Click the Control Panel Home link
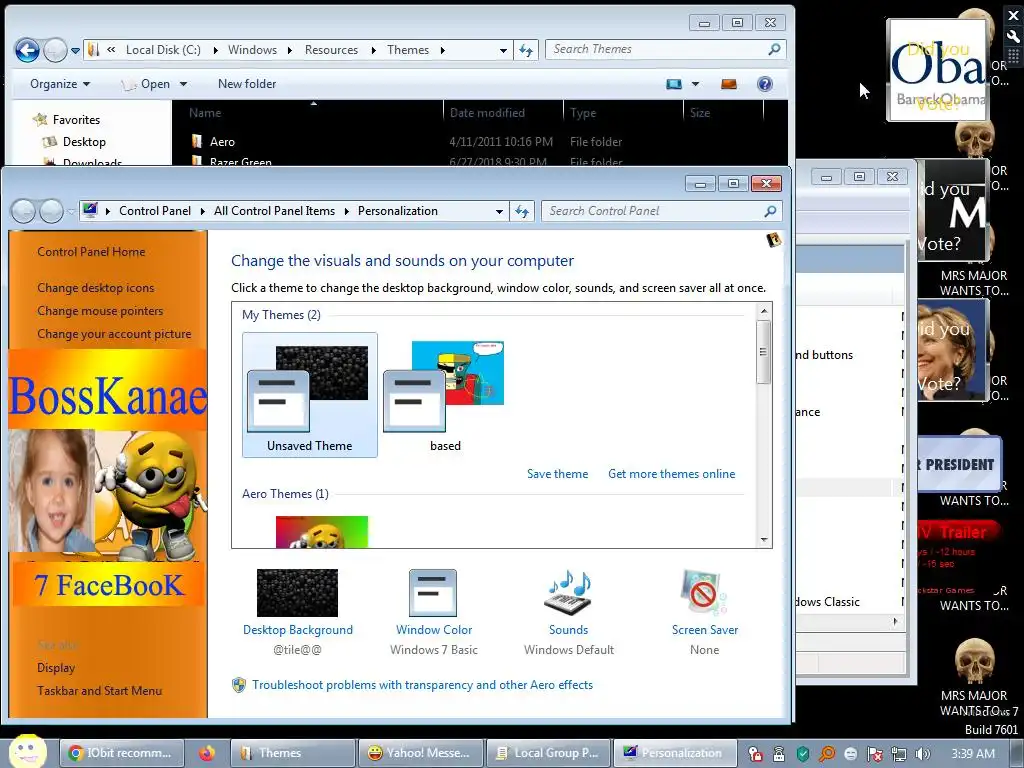The width and height of the screenshot is (1024, 768). [x=91, y=252]
